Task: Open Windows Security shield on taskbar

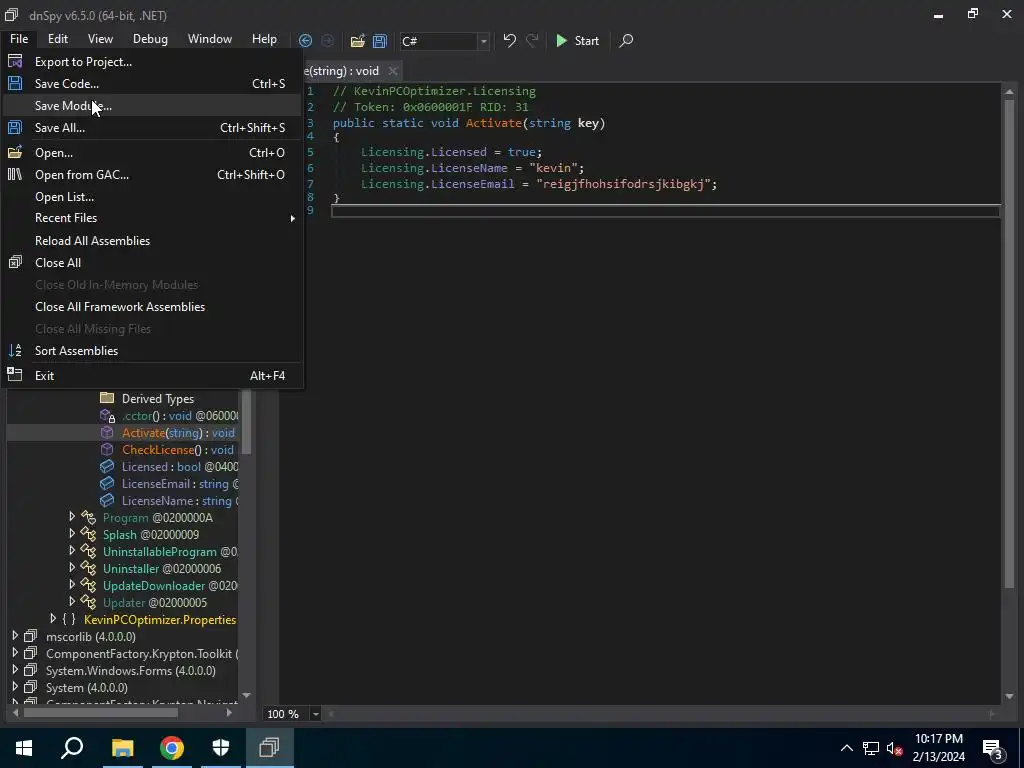Action: point(221,748)
